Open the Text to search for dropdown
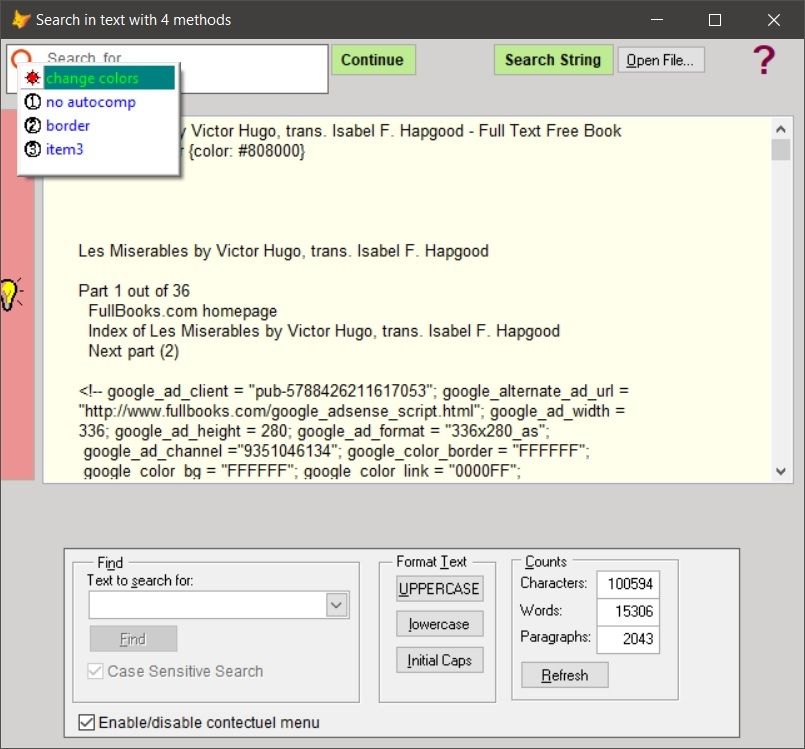Image resolution: width=805 pixels, height=749 pixels. coord(337,604)
